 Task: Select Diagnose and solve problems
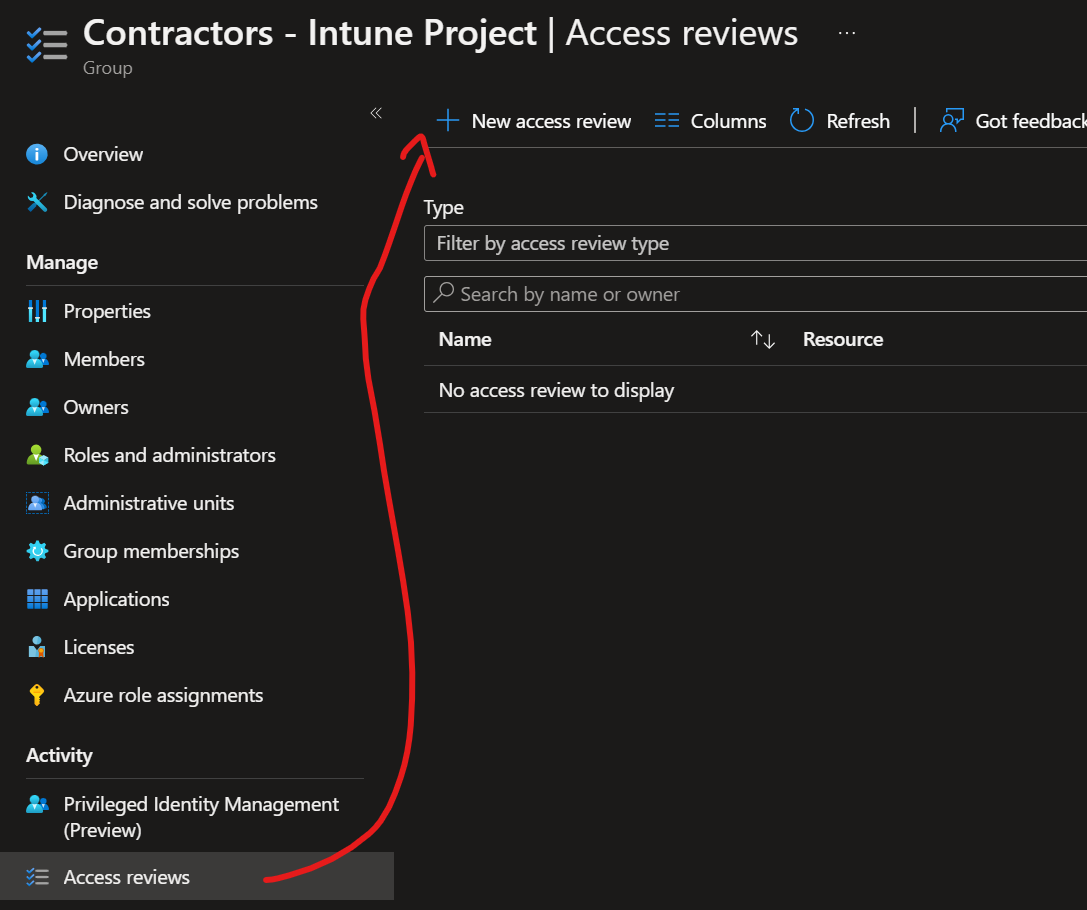[x=190, y=202]
